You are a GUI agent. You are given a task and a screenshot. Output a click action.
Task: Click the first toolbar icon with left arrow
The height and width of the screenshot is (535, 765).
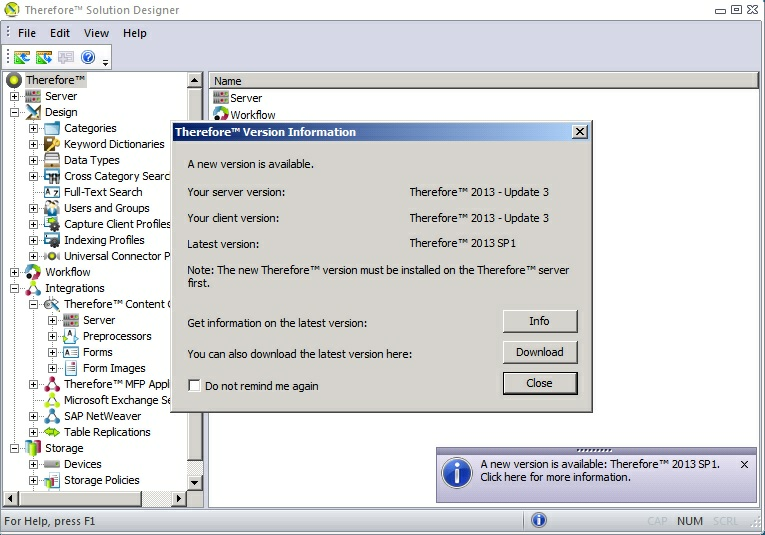22,58
